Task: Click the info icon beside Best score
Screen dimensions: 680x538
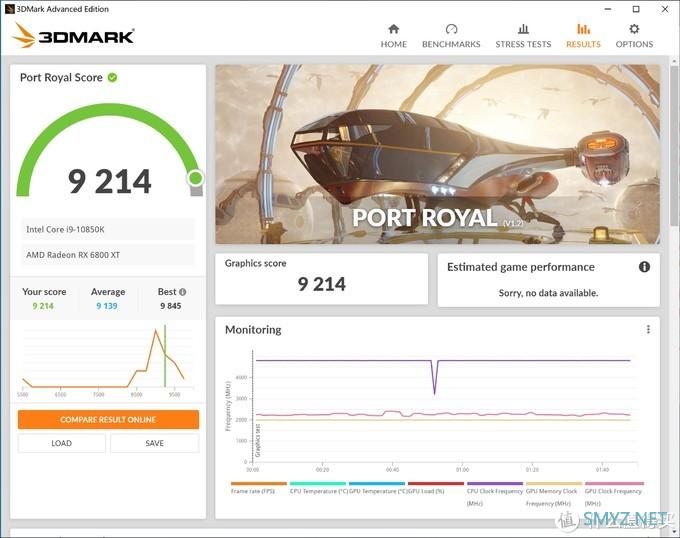Action: click(183, 292)
